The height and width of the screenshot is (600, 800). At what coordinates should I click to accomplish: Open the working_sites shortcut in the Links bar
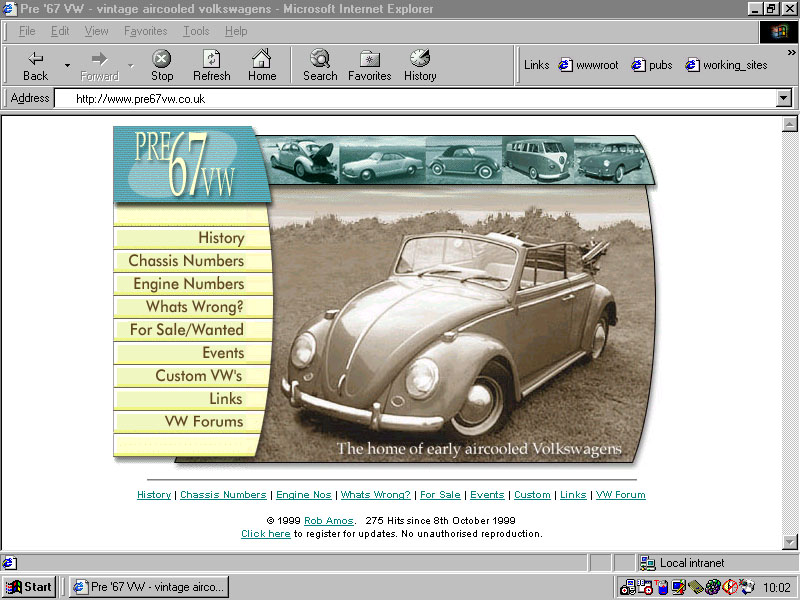727,65
